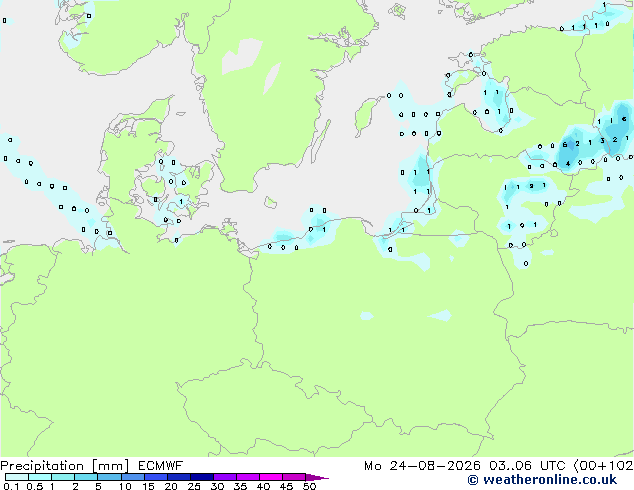Click the legend label "50"

point(310,486)
